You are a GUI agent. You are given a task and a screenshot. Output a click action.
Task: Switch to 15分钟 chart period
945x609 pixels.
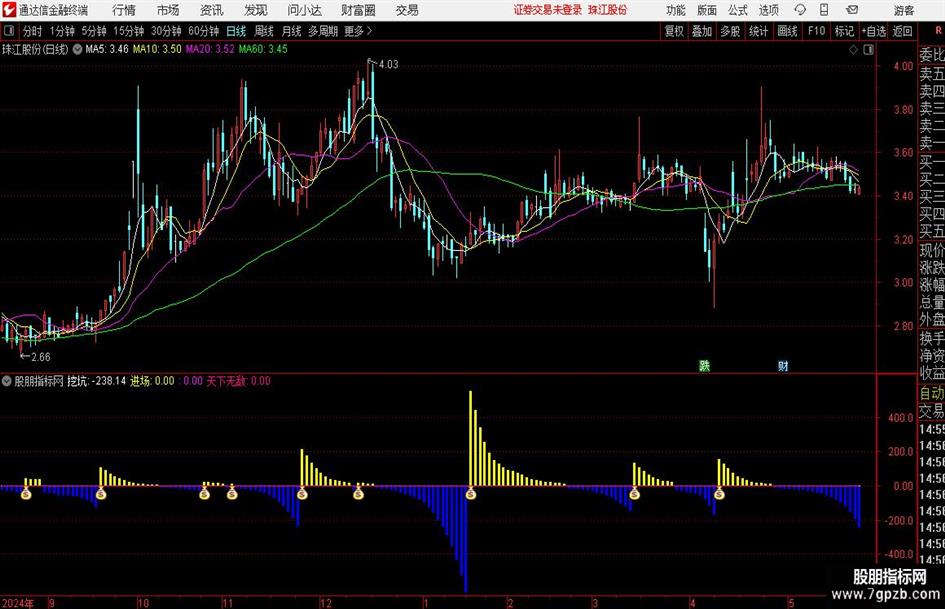click(128, 31)
